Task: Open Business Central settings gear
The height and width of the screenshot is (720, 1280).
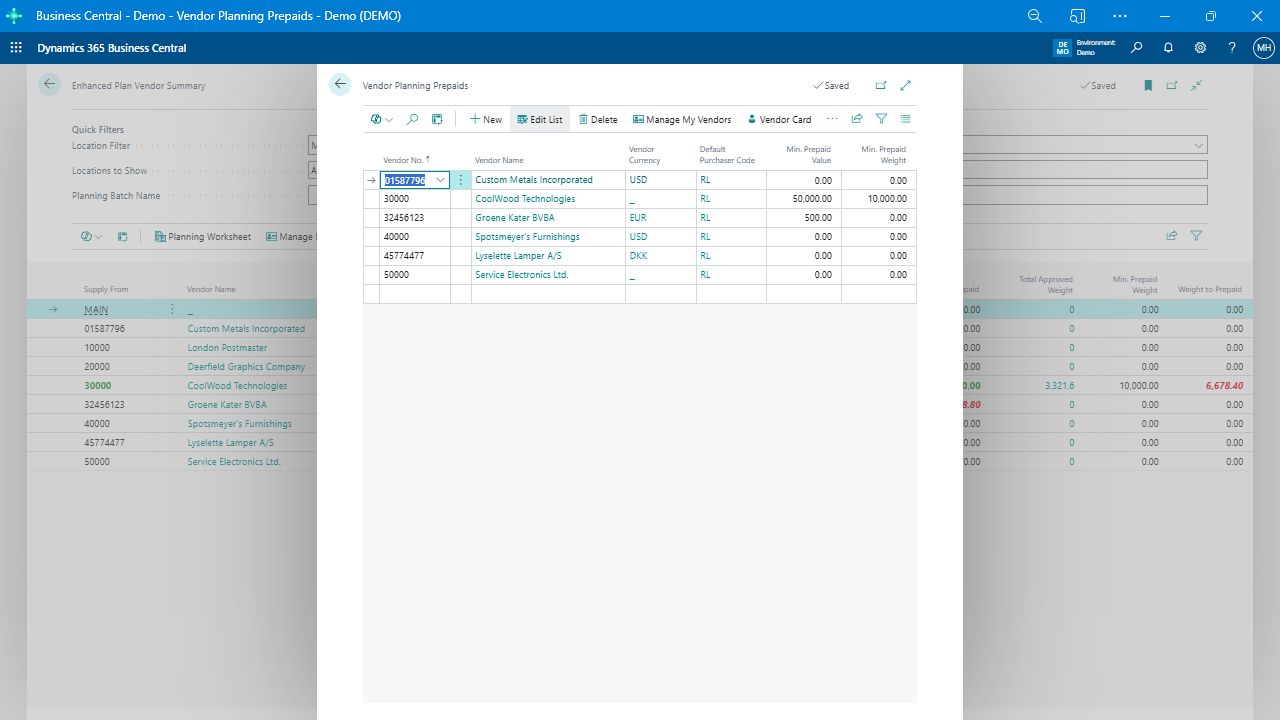Action: pos(1200,47)
